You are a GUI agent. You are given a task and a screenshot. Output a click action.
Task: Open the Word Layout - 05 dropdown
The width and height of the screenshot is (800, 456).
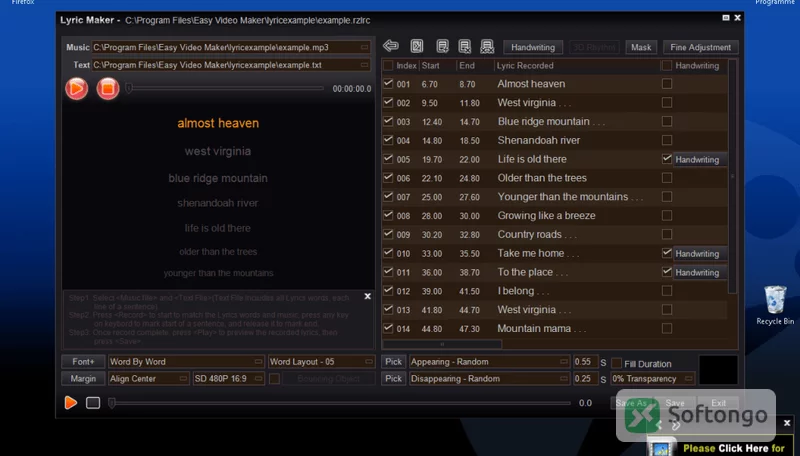click(321, 362)
